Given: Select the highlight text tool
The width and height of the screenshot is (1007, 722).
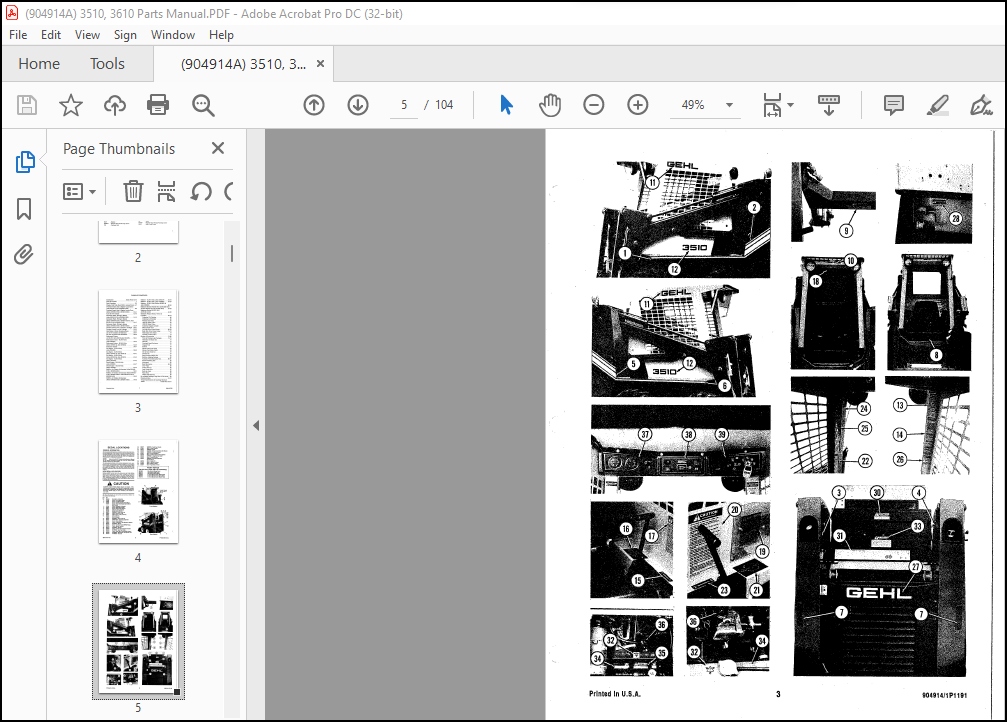Looking at the screenshot, I should [938, 105].
